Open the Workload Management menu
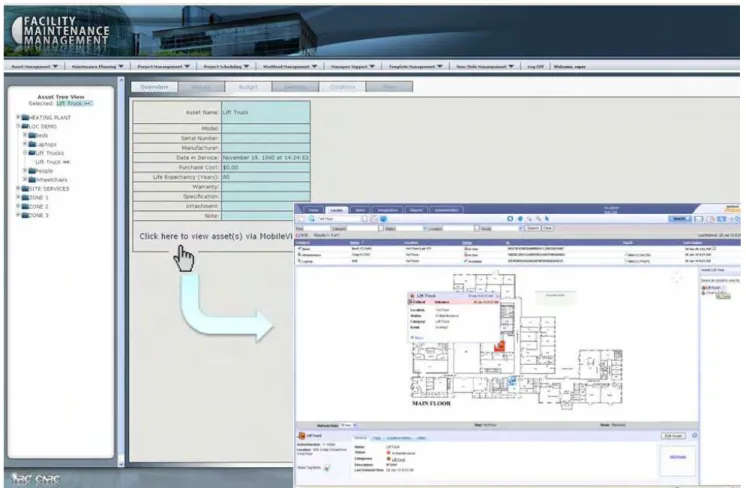This screenshot has height=488, width=746. pos(290,67)
